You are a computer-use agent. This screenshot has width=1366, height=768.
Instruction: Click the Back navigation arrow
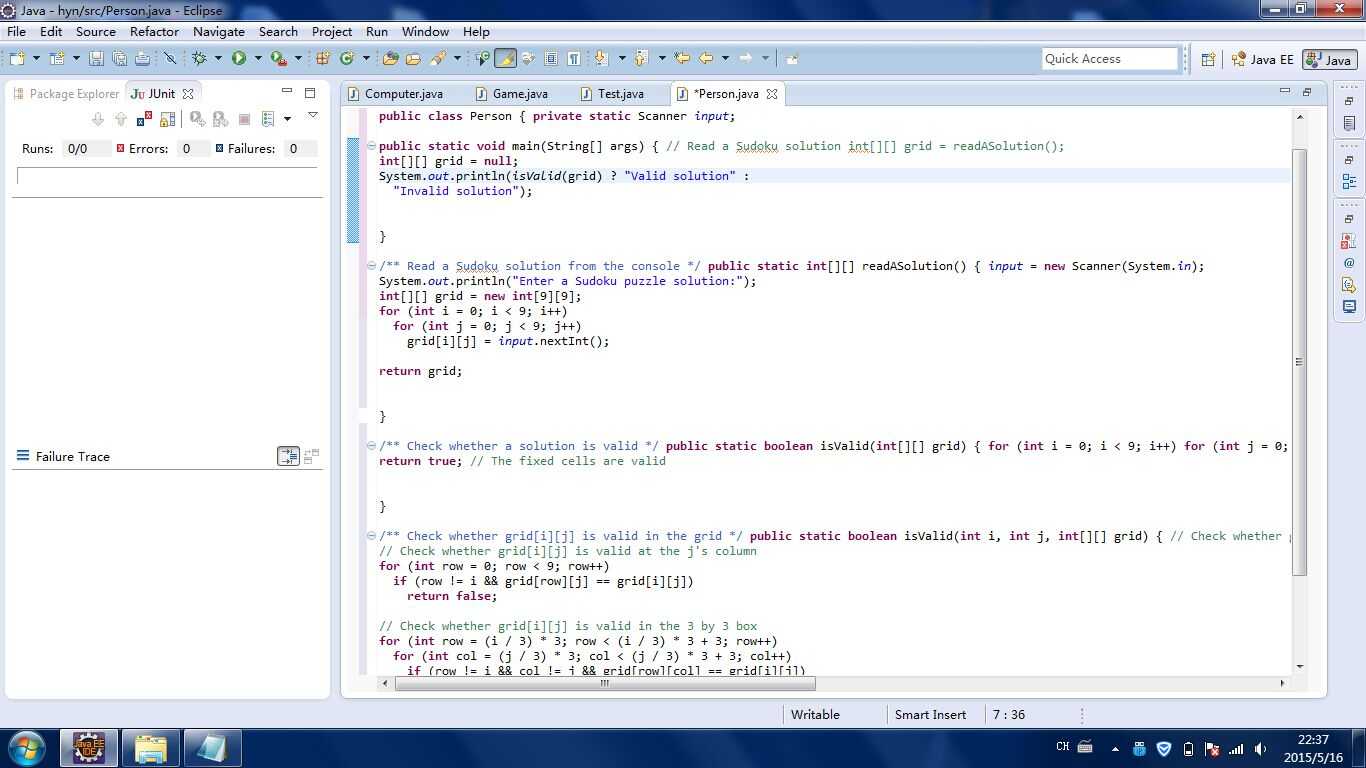tap(705, 59)
